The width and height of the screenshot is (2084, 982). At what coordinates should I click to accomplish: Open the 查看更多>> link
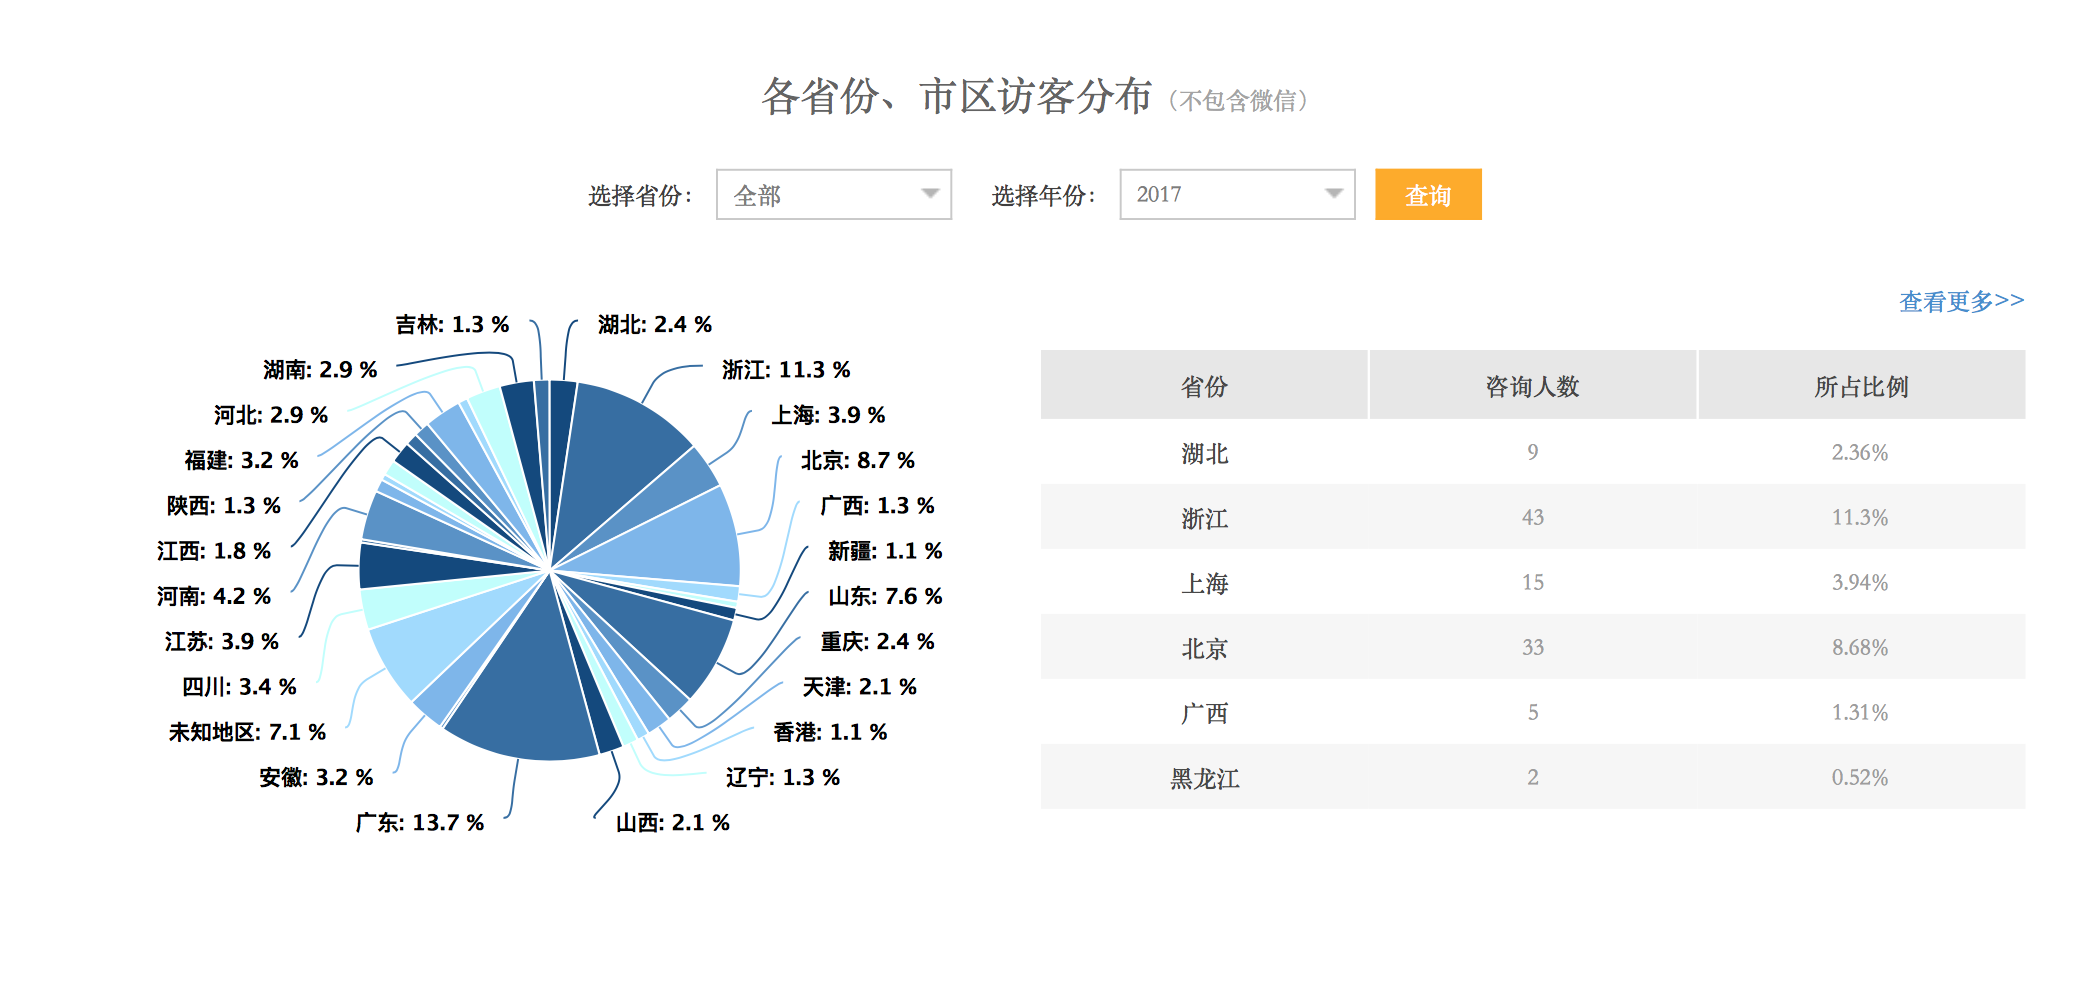click(x=1960, y=301)
